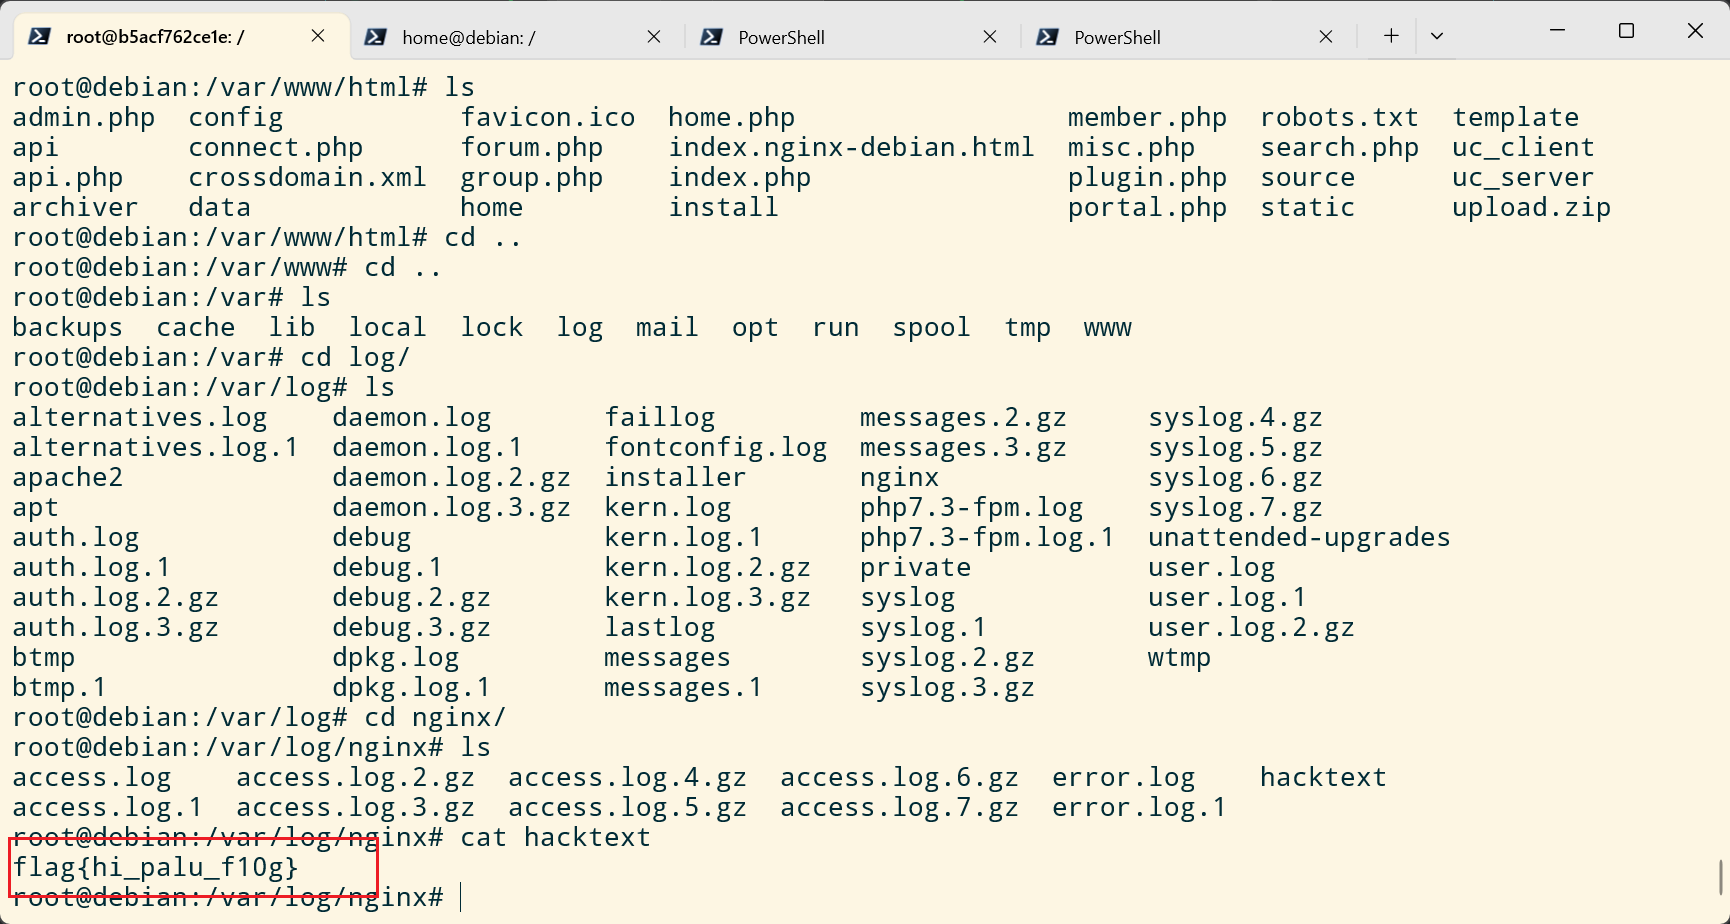Close the home@debian tab

(x=654, y=36)
